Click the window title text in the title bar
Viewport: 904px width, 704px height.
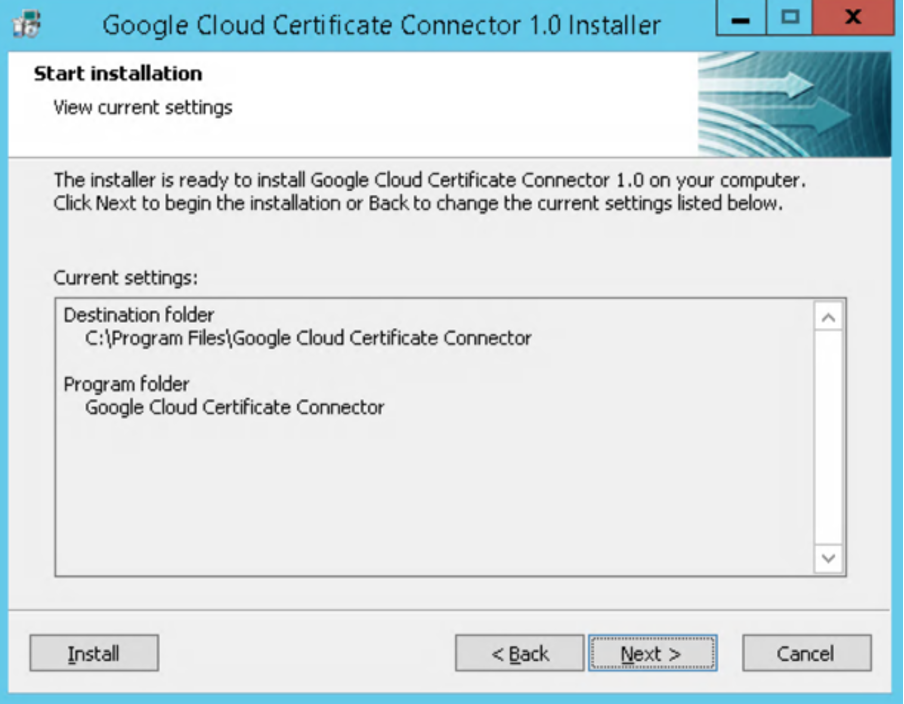pos(381,23)
